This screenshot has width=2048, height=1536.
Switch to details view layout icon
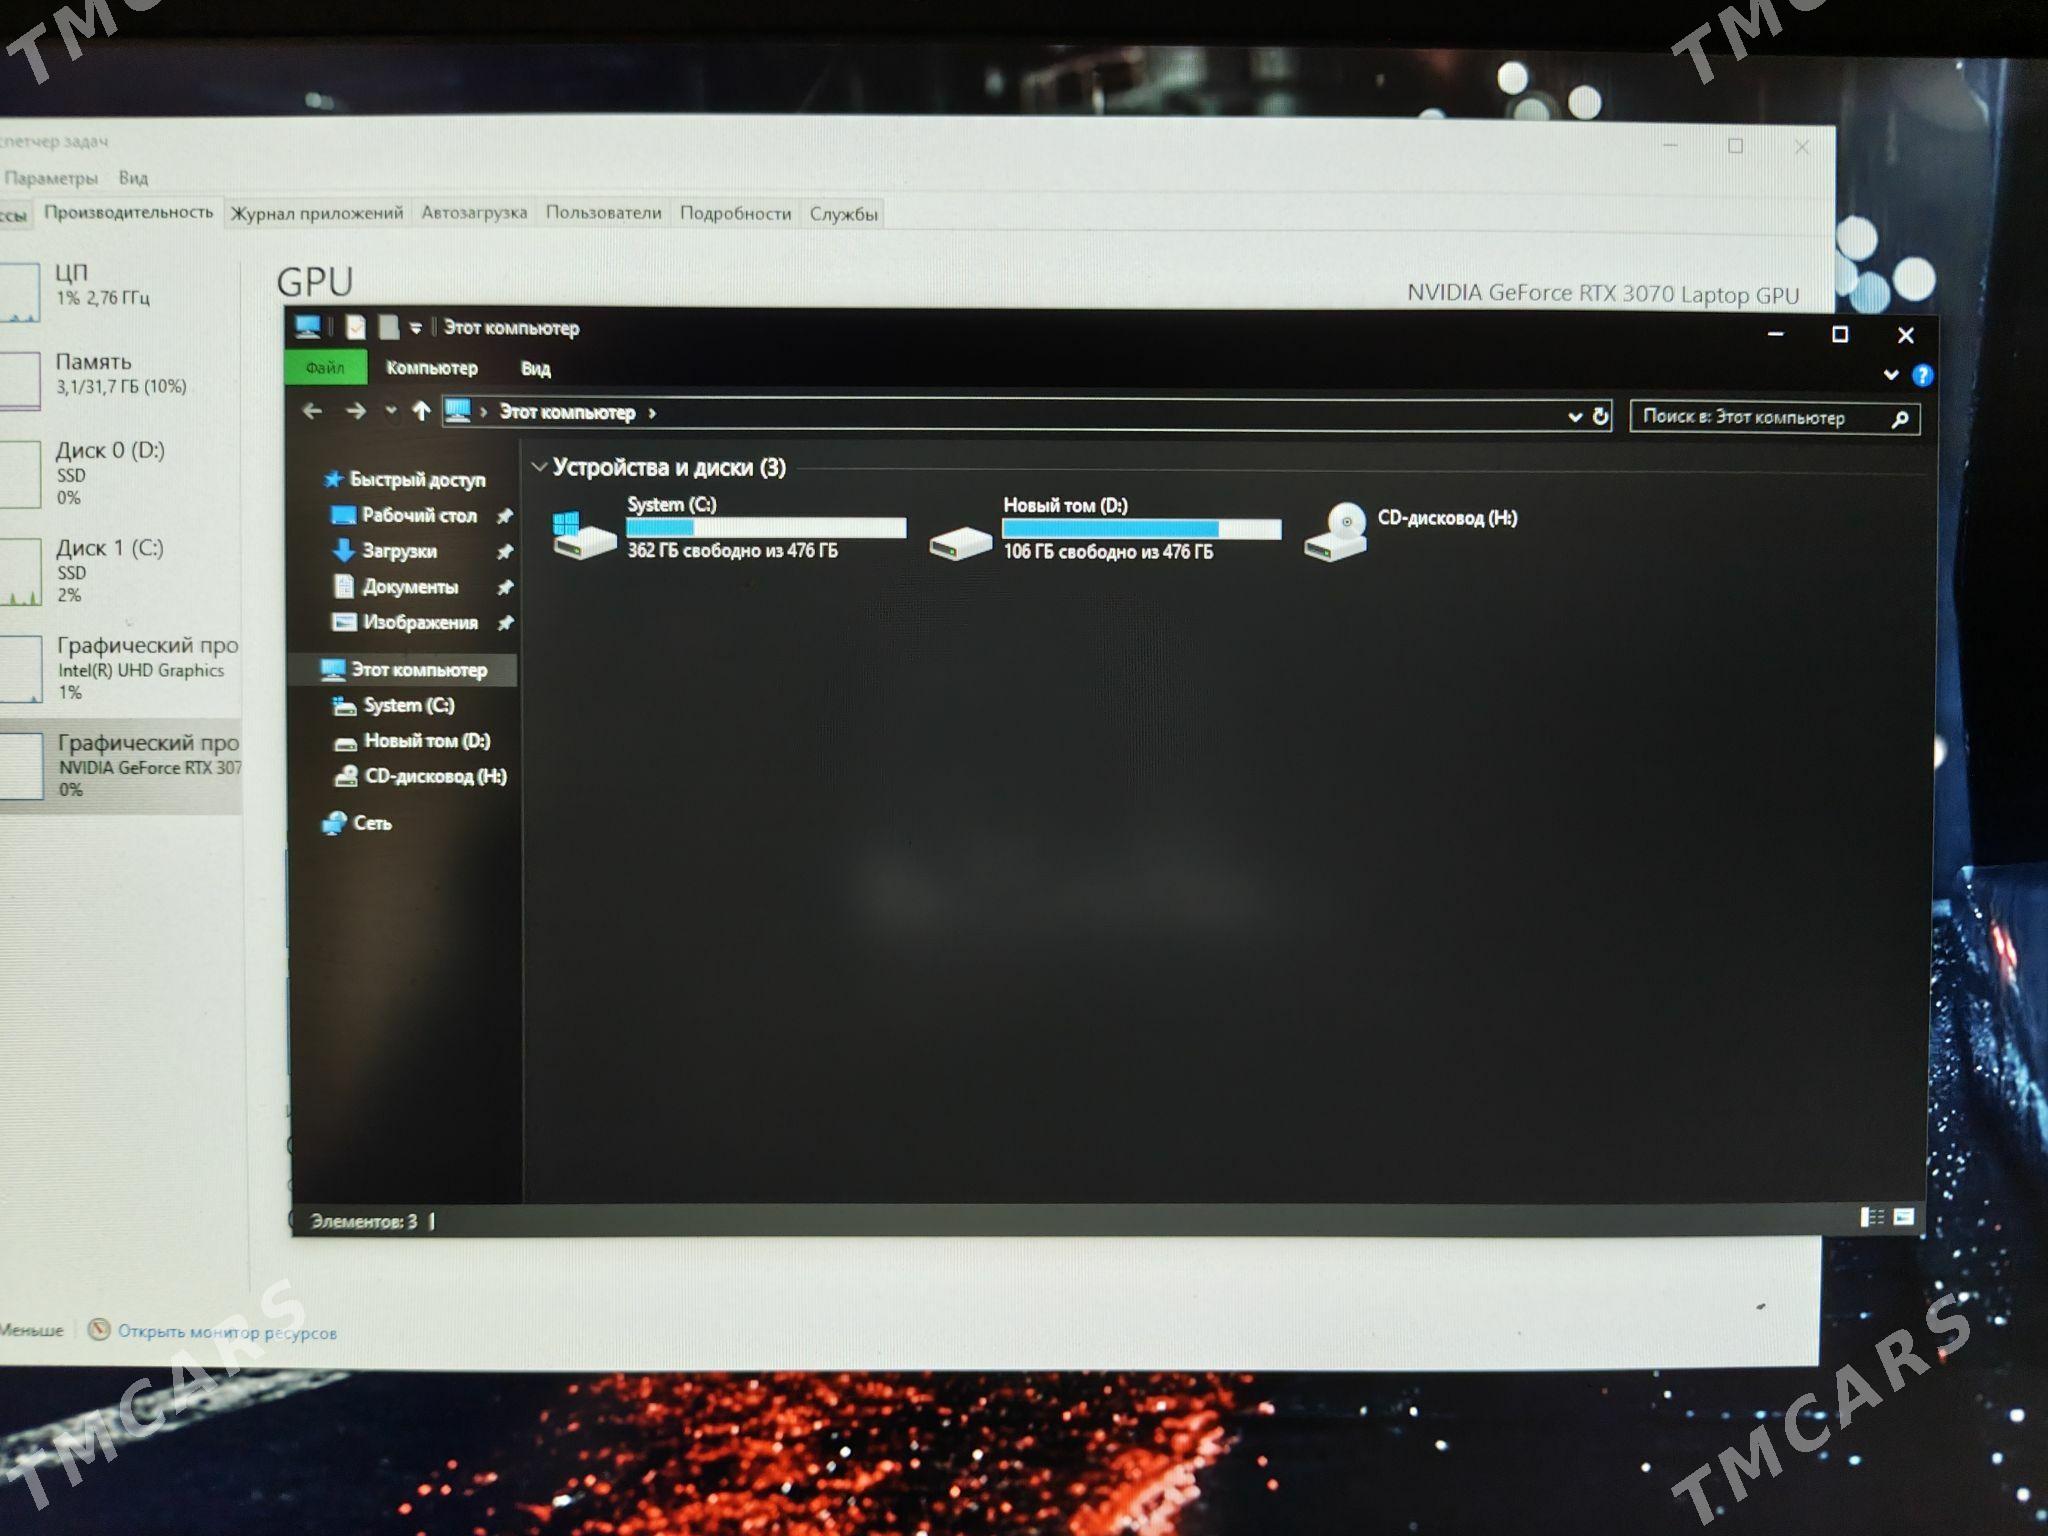coord(1872,1217)
